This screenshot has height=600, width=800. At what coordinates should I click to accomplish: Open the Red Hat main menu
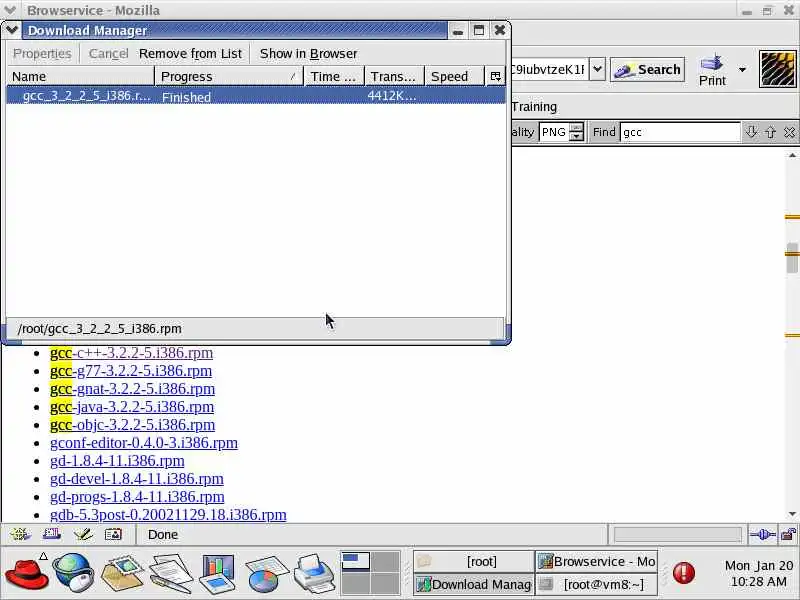tap(27, 573)
